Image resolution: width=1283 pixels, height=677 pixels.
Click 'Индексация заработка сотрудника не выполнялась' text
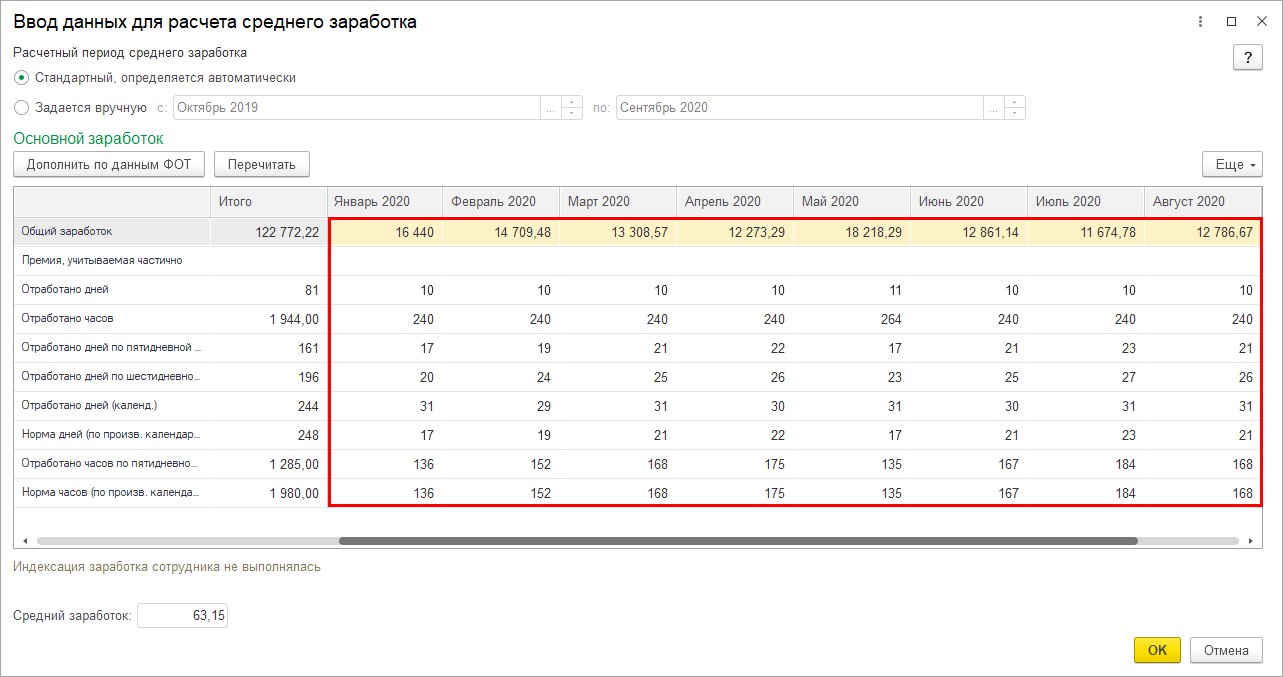[167, 567]
